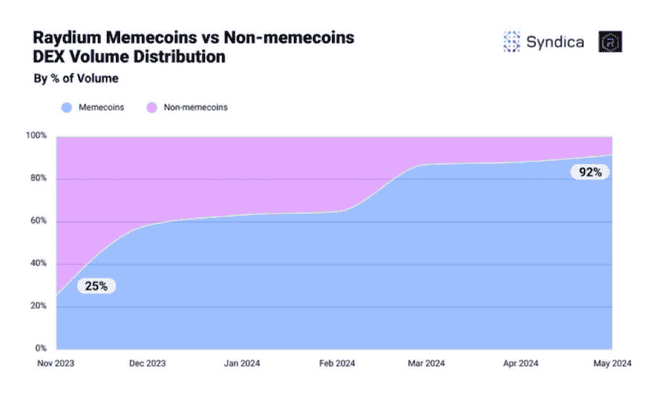Select the Dec 2023 axis label
This screenshot has width=650, height=395.
147,363
